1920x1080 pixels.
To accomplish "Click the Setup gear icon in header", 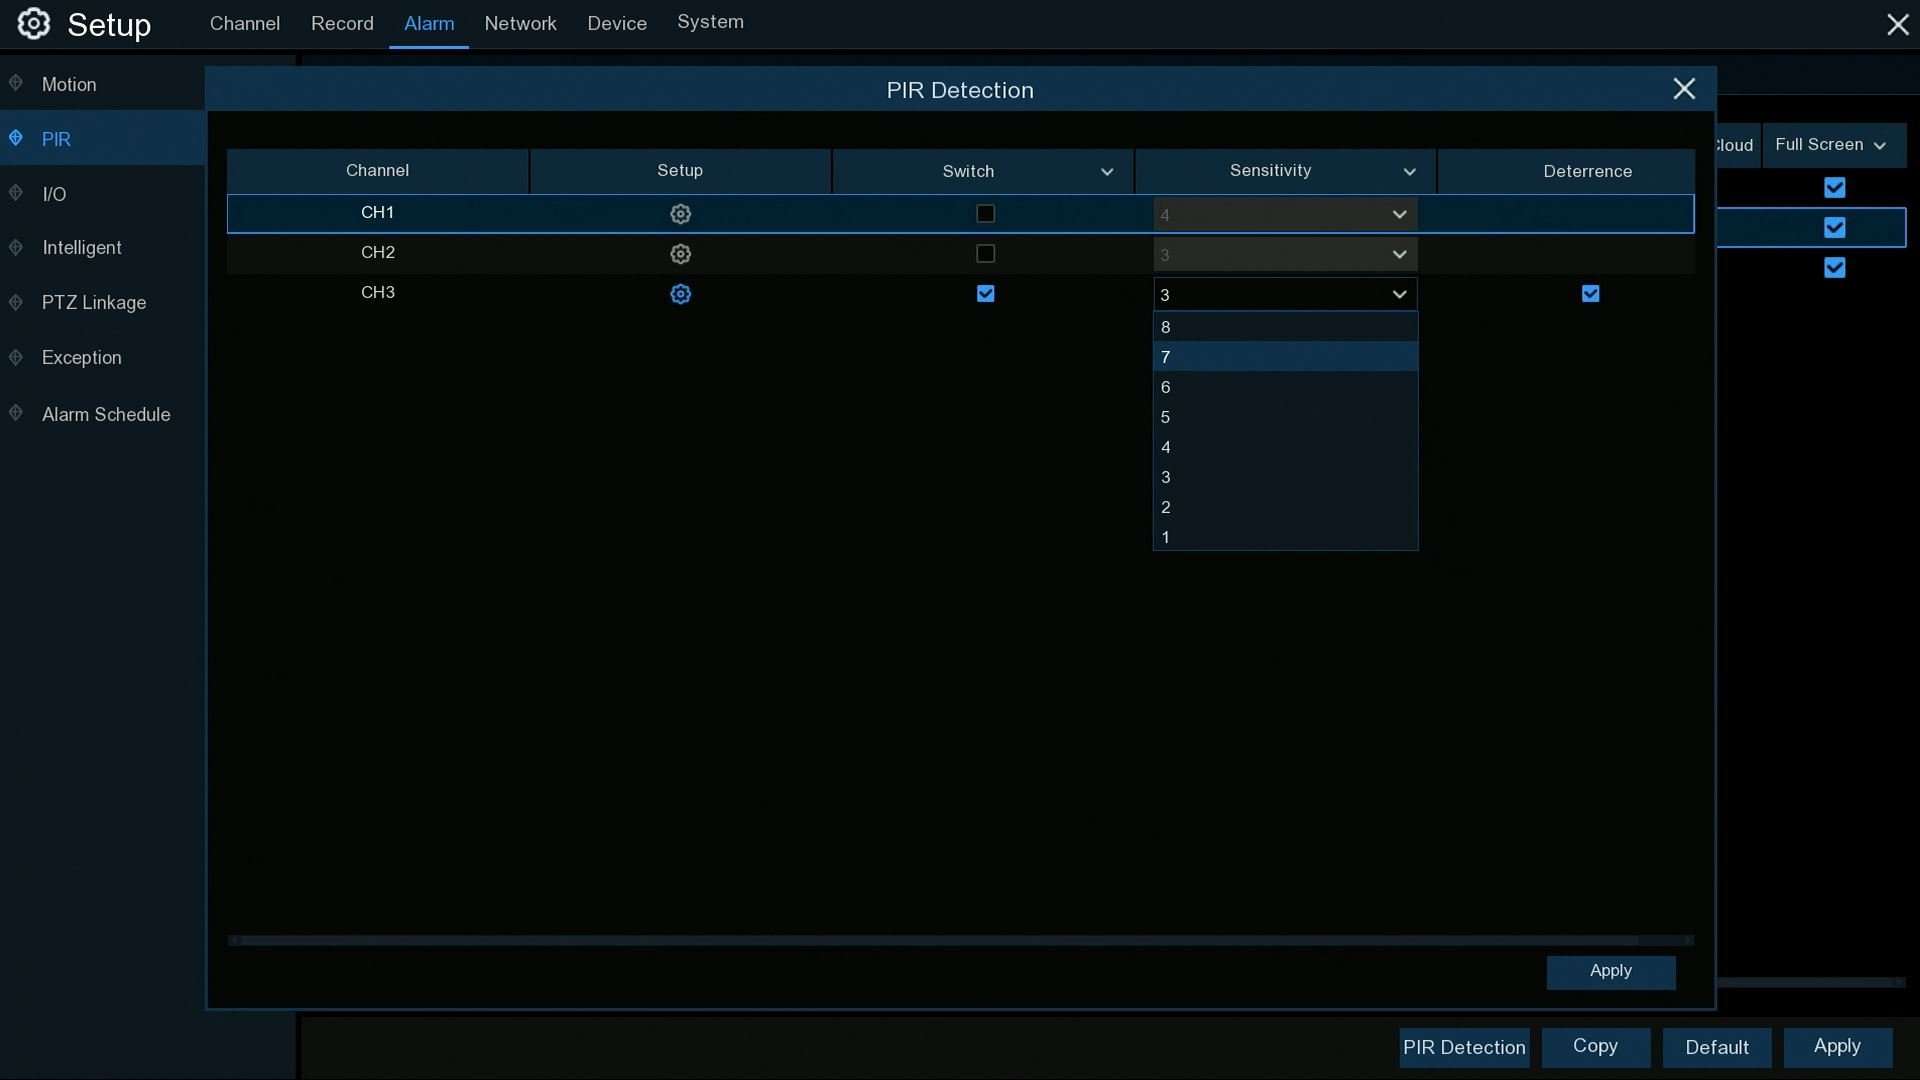I will [x=33, y=24].
